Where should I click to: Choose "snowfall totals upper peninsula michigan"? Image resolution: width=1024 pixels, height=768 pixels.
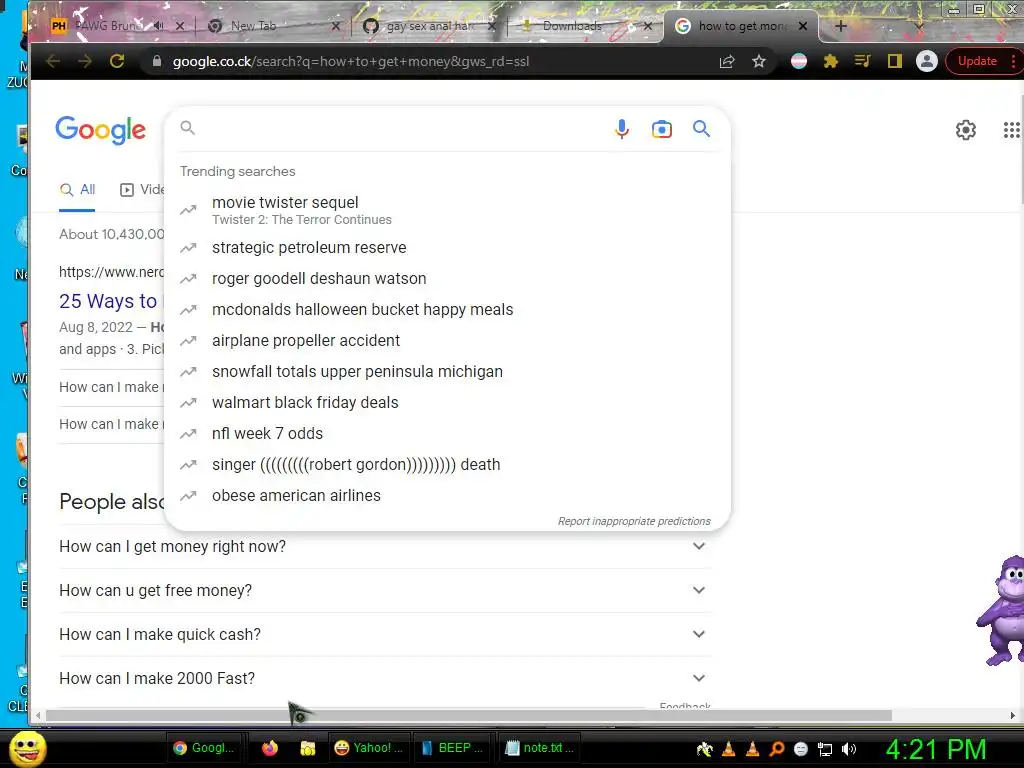(x=447, y=372)
